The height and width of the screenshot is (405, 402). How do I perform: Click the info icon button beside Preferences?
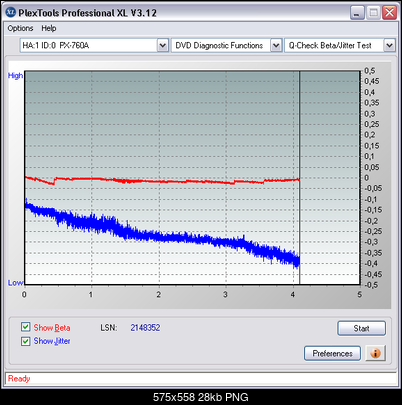375,353
